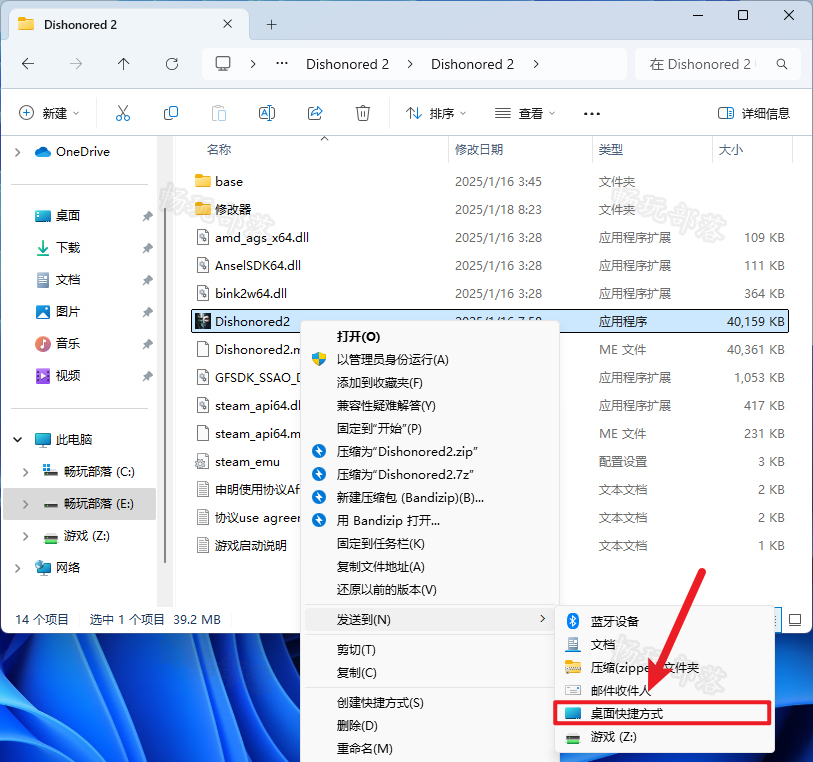Sort by the 大小 column header
The image size is (813, 762).
pos(731,150)
